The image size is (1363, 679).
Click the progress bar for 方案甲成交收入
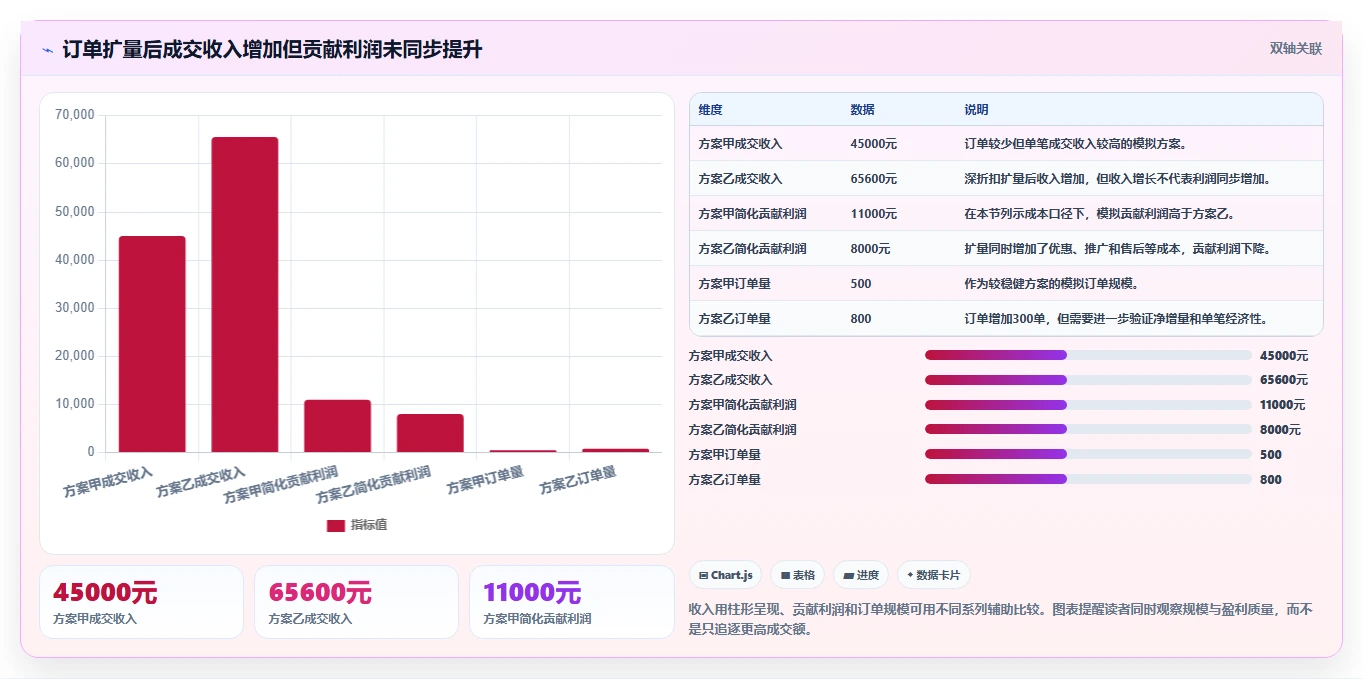click(1088, 355)
